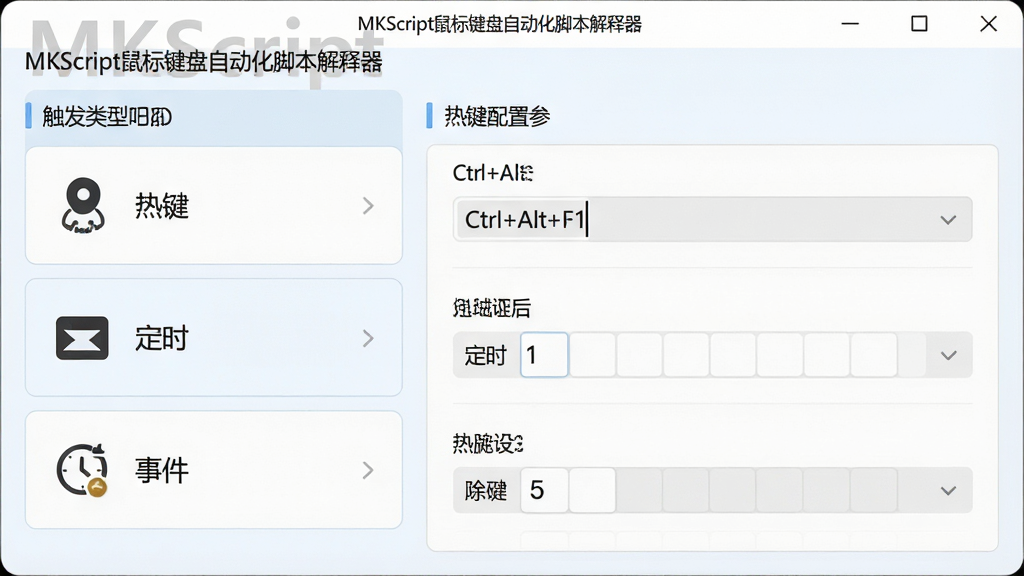Click the 除键 label in the bottom row
This screenshot has width=1024, height=576.
(486, 490)
